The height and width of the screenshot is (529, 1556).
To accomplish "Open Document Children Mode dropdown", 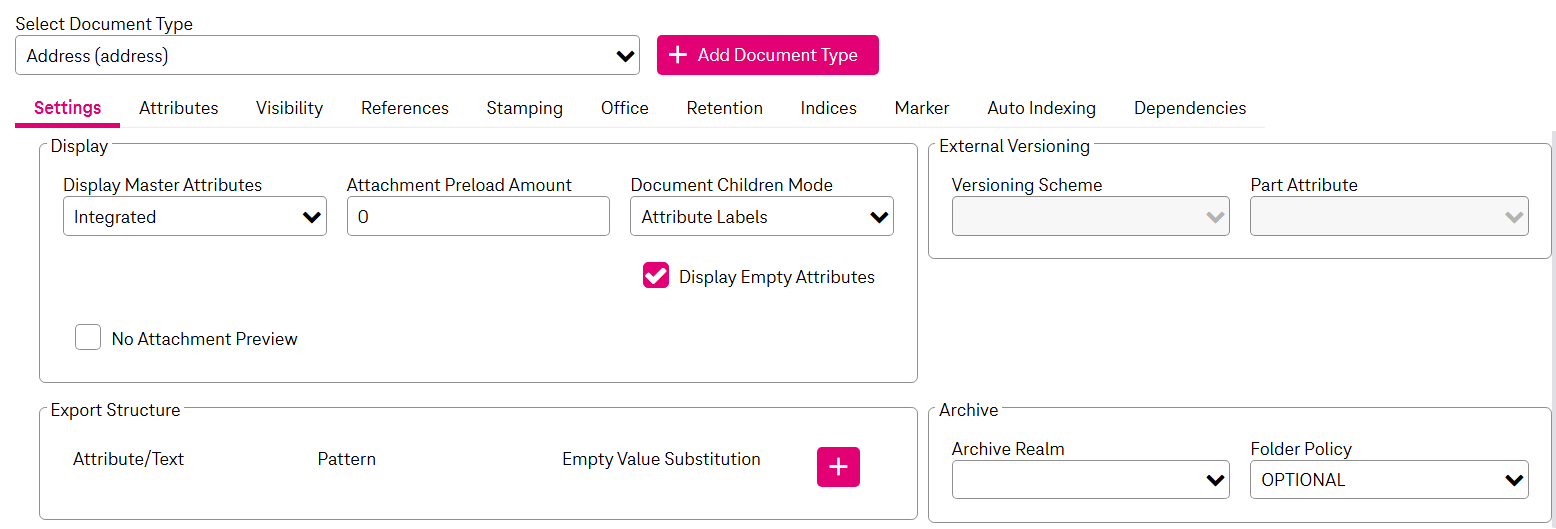I will [762, 216].
